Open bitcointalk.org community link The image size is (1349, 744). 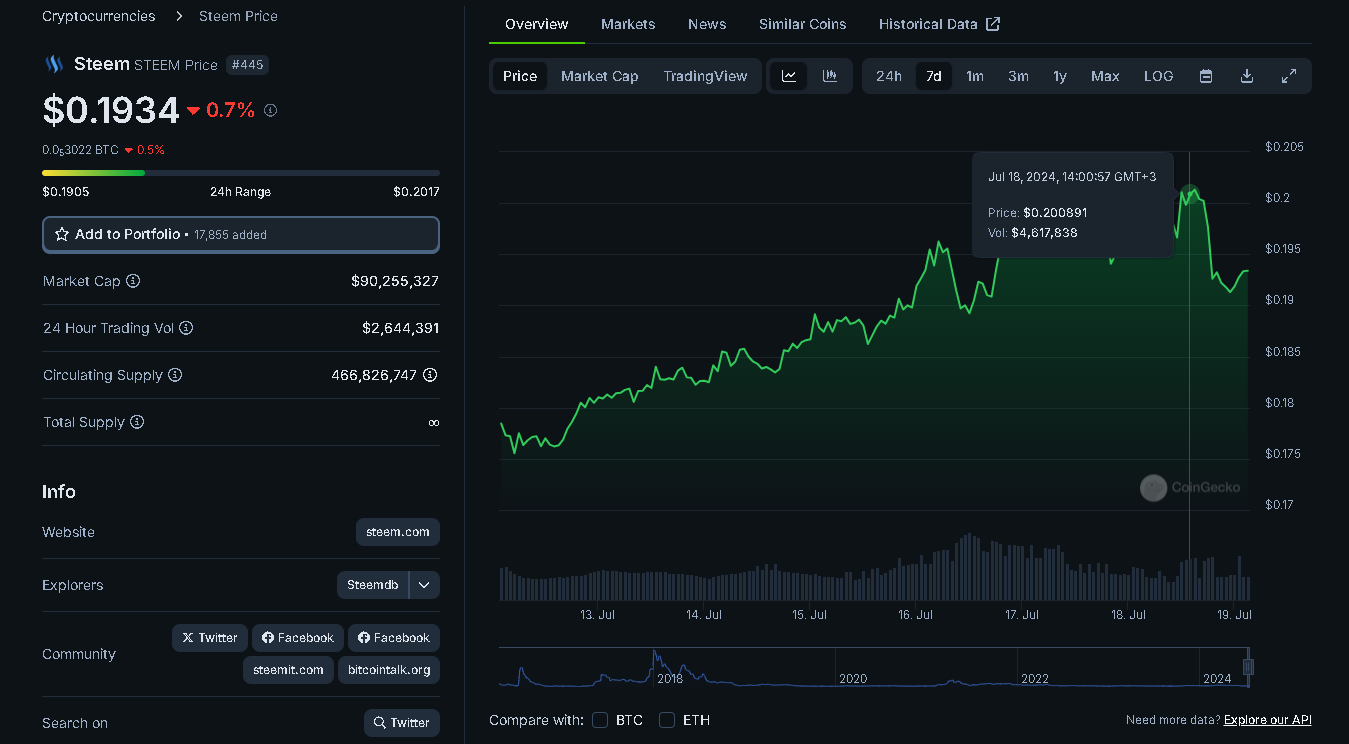(389, 670)
